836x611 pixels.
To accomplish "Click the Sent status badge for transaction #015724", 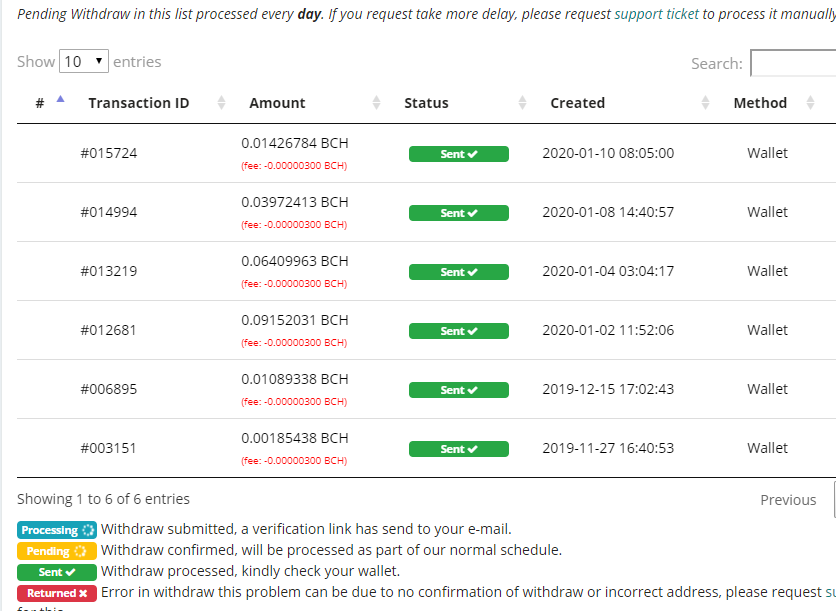I will tap(458, 154).
